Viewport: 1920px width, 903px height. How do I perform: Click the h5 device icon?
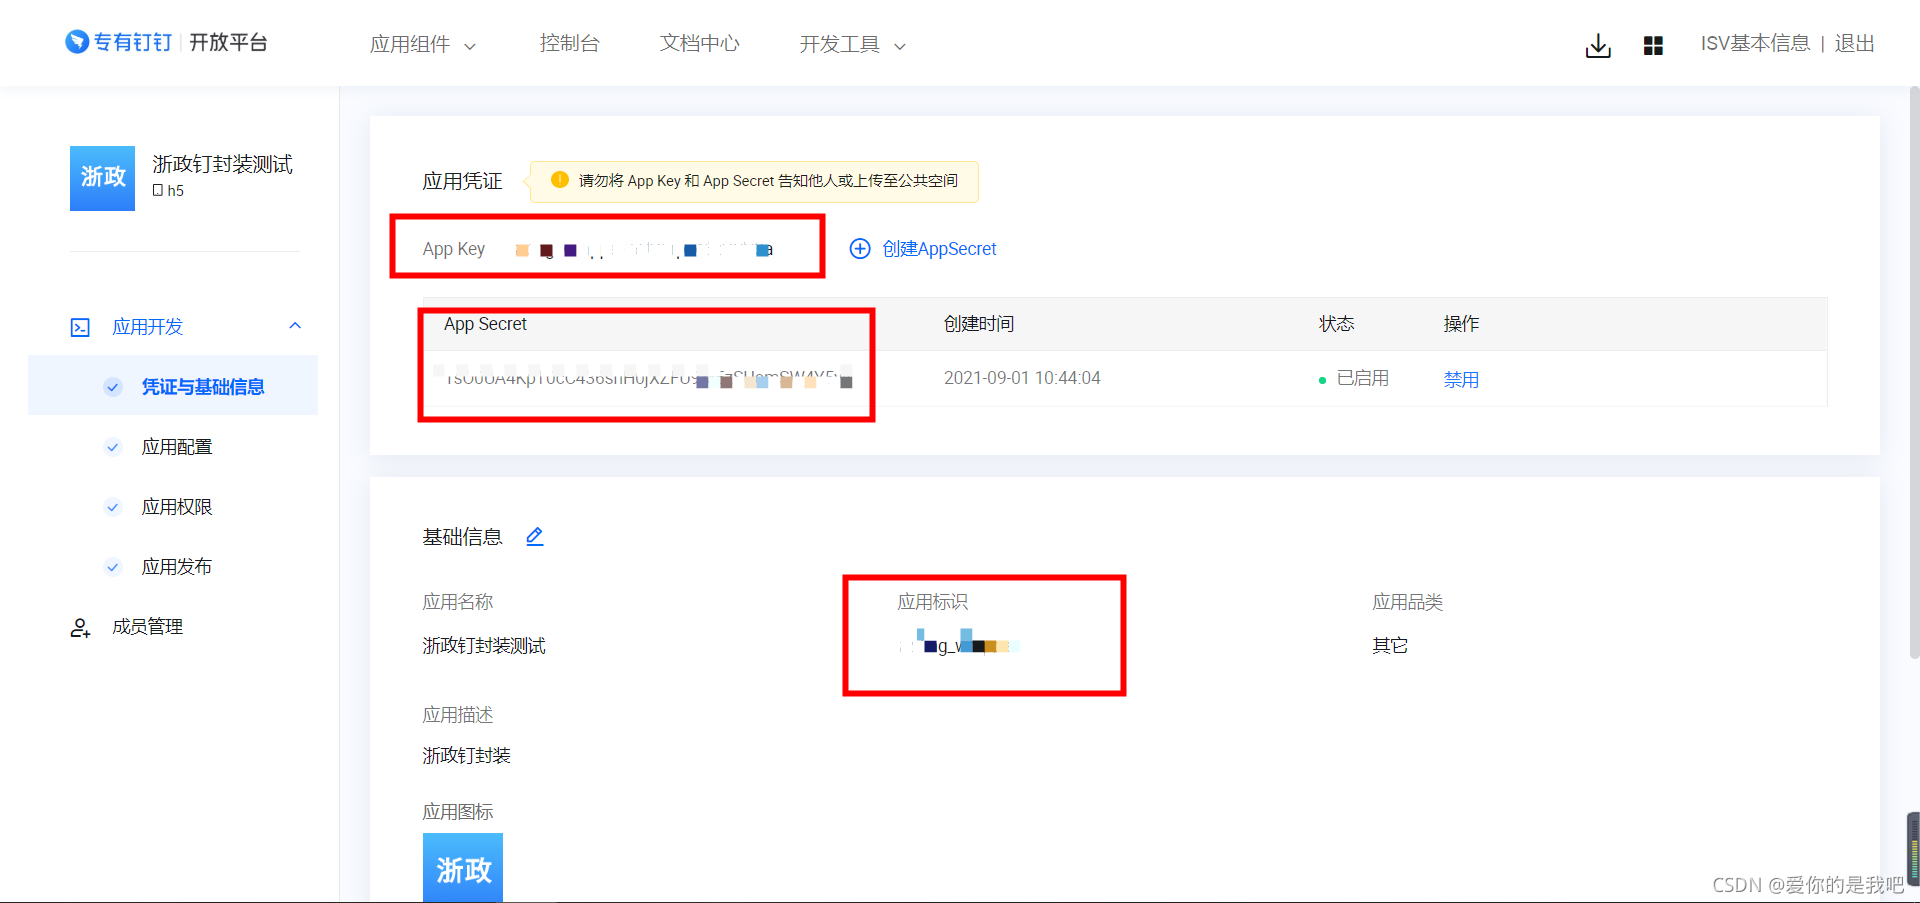point(158,190)
